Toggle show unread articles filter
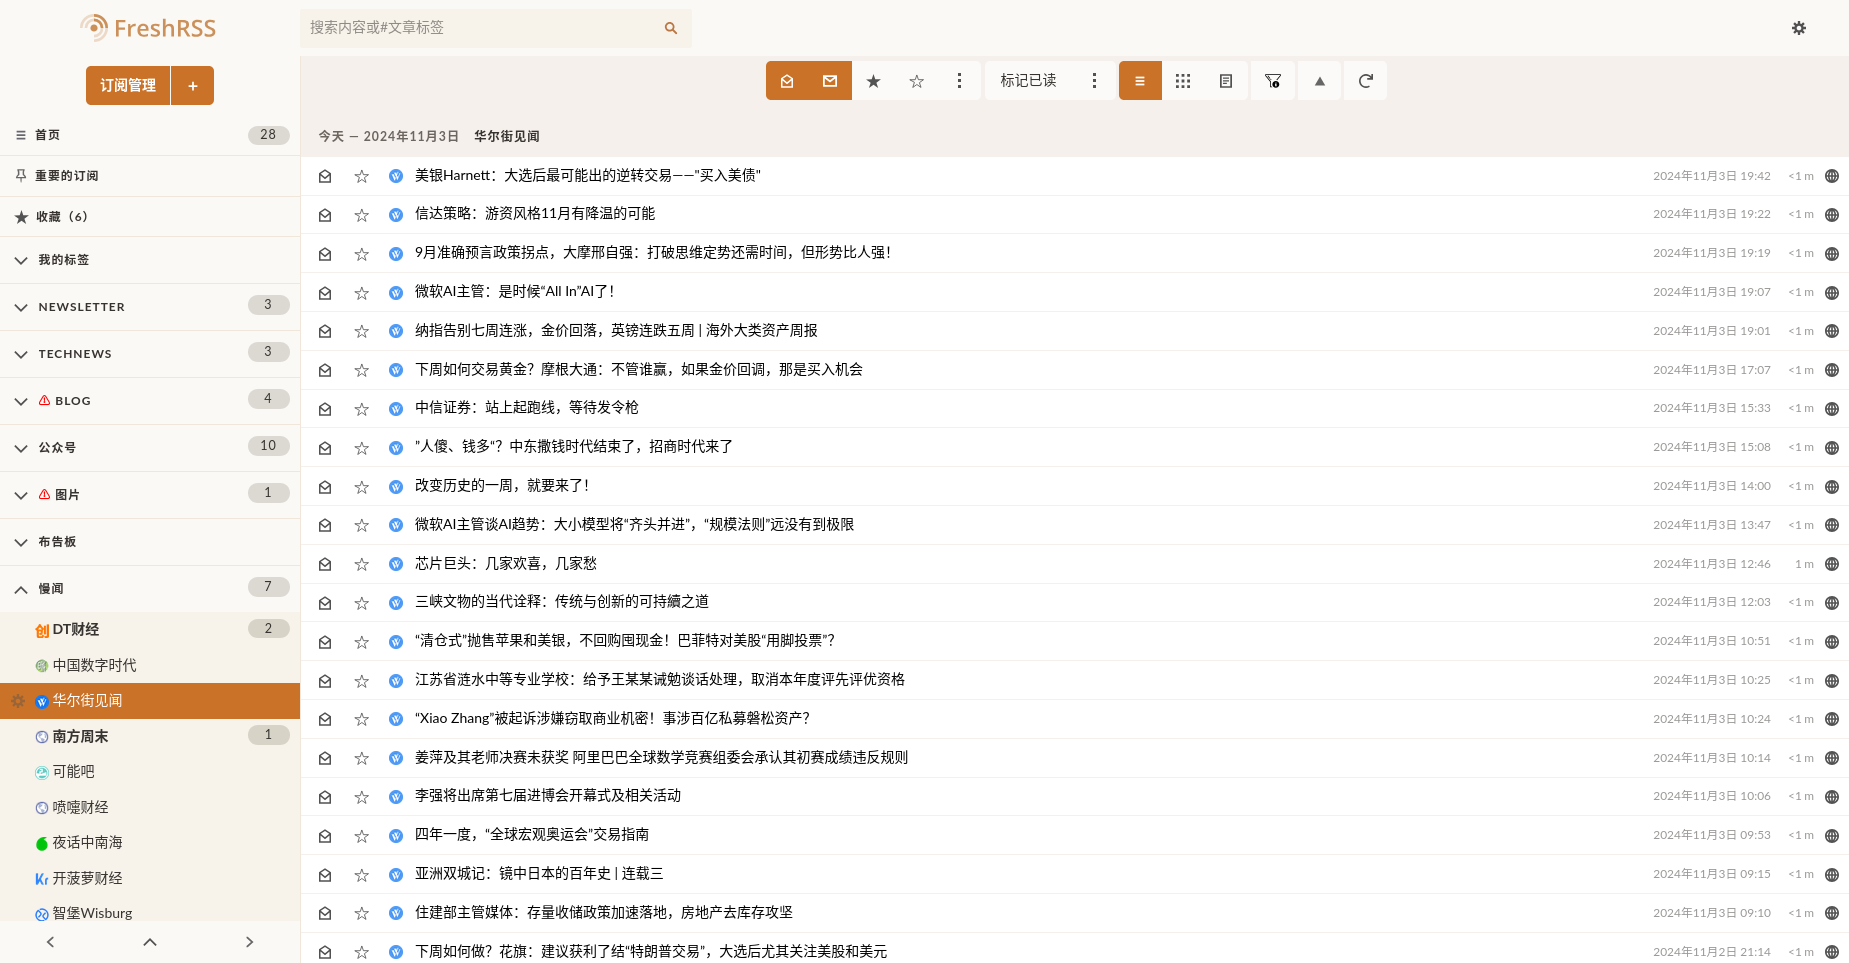This screenshot has width=1849, height=963. tap(830, 81)
